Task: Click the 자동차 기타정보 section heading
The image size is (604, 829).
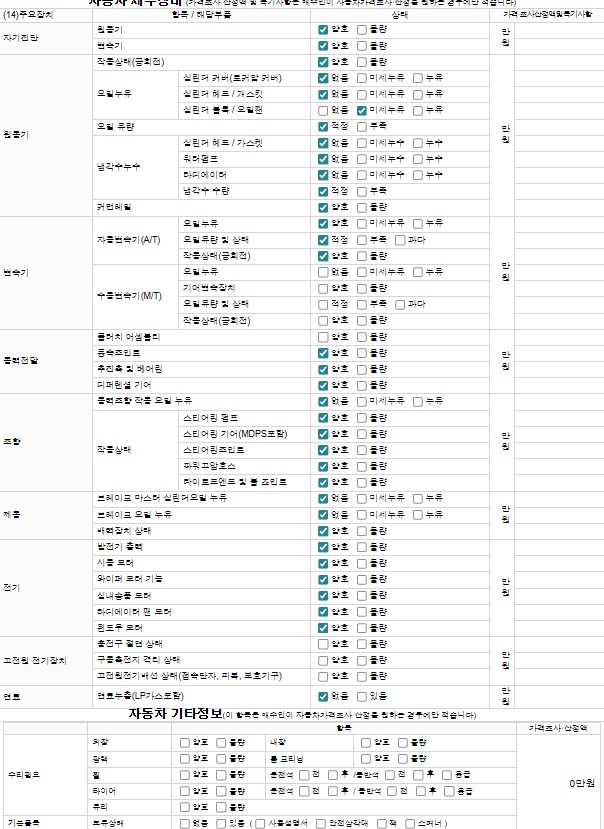Action: coord(176,714)
